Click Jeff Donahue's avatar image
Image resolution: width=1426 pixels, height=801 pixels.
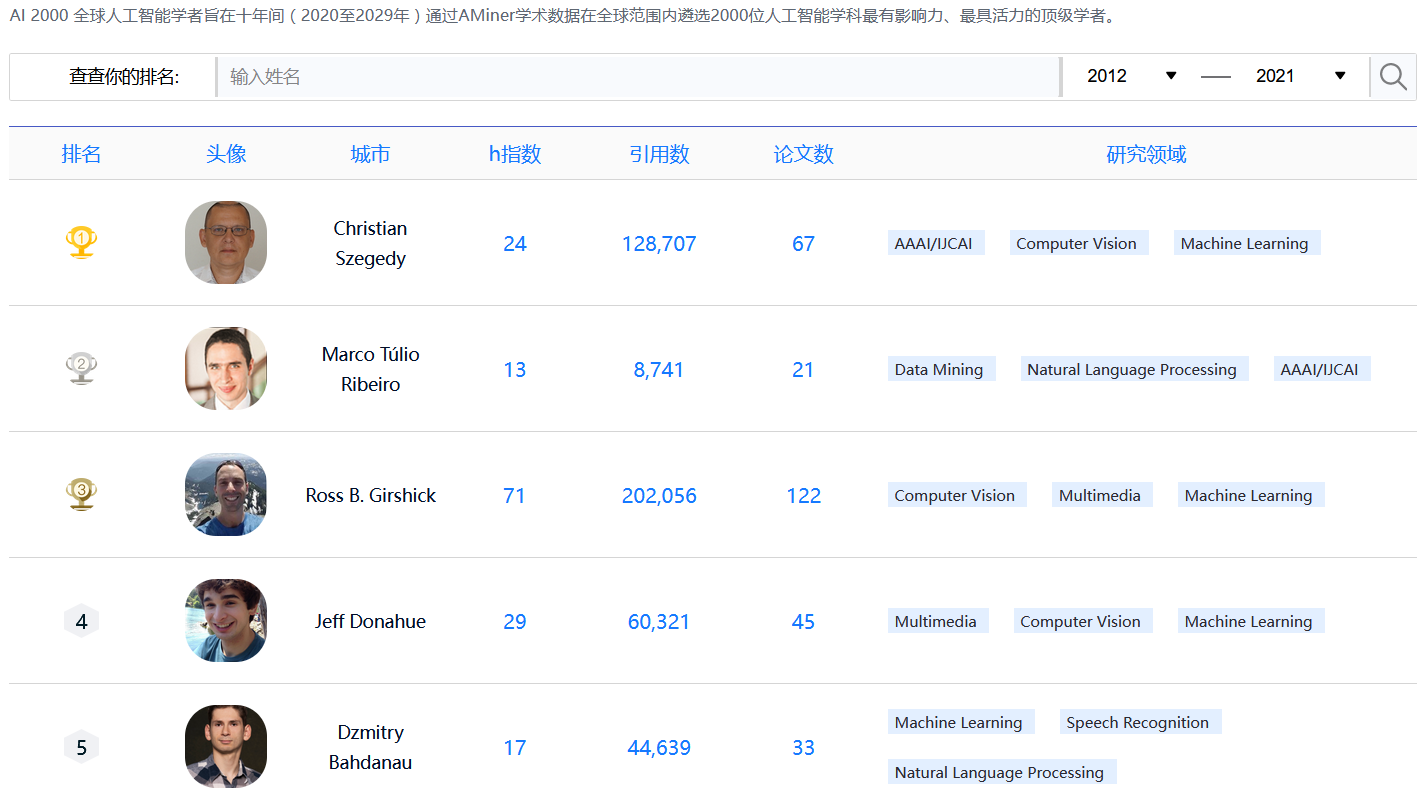click(225, 620)
